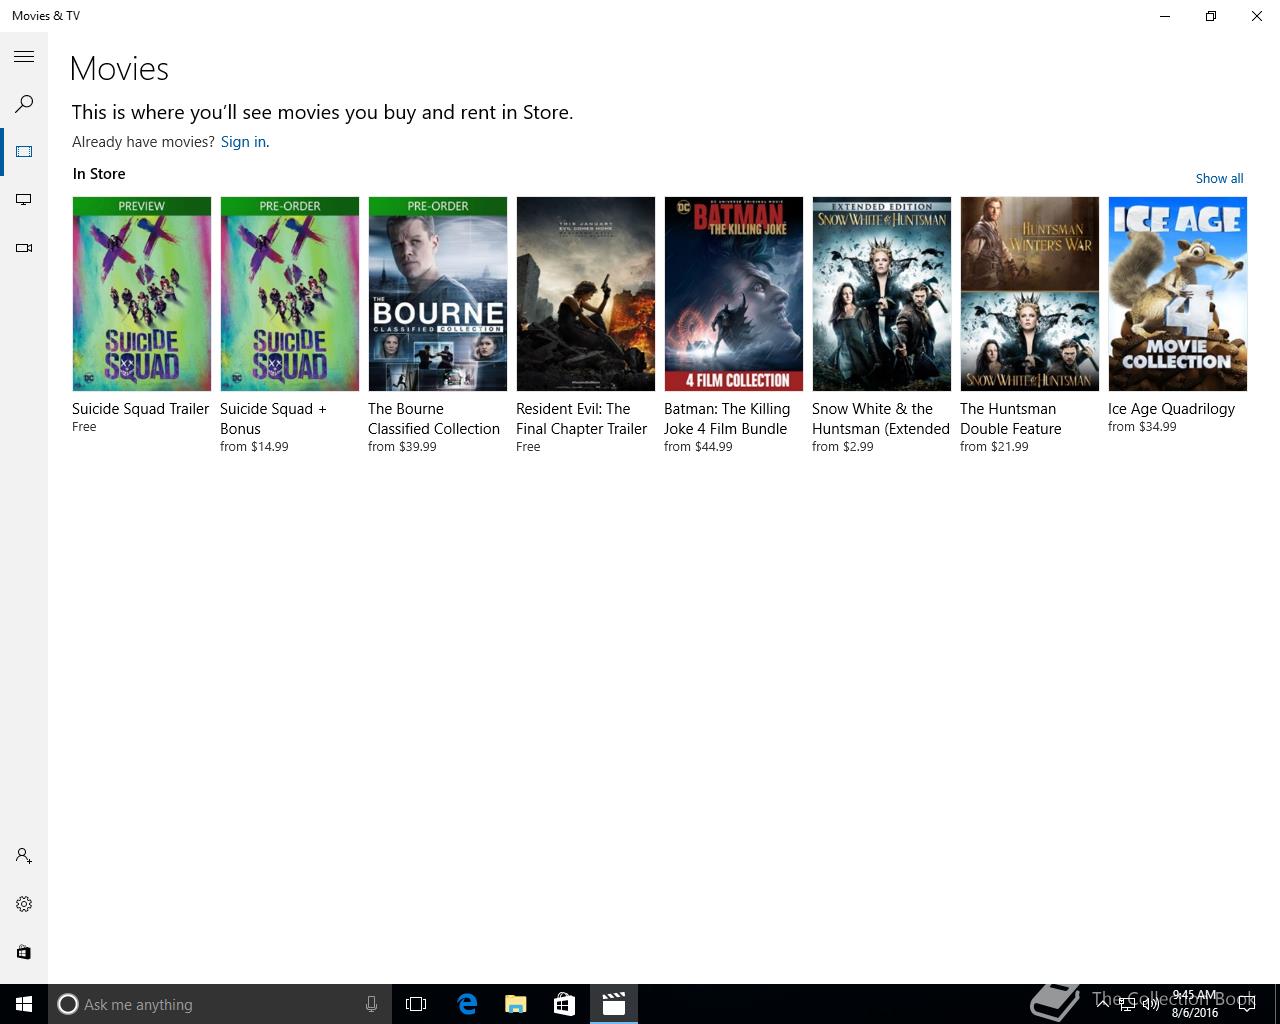Open Resident Evil Final Chapter poster

click(x=586, y=294)
